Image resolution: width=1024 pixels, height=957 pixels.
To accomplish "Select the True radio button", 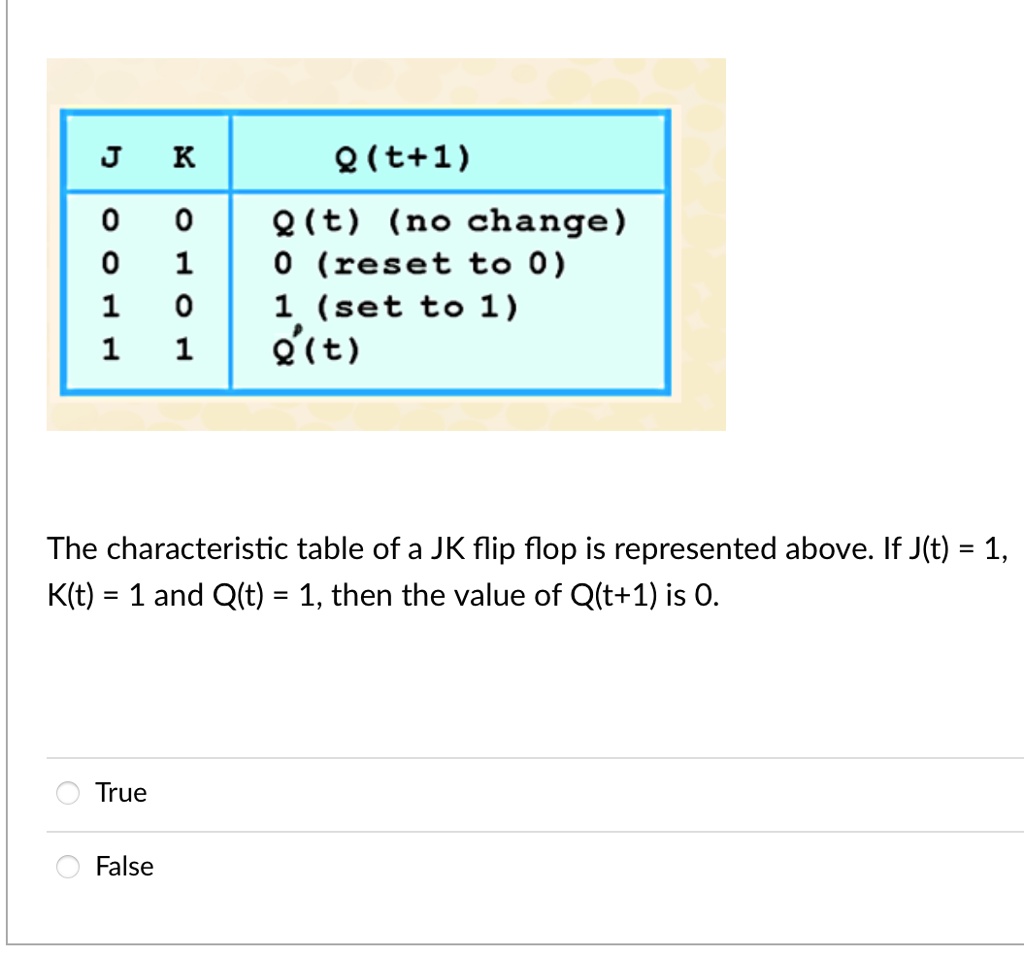I will tap(67, 792).
